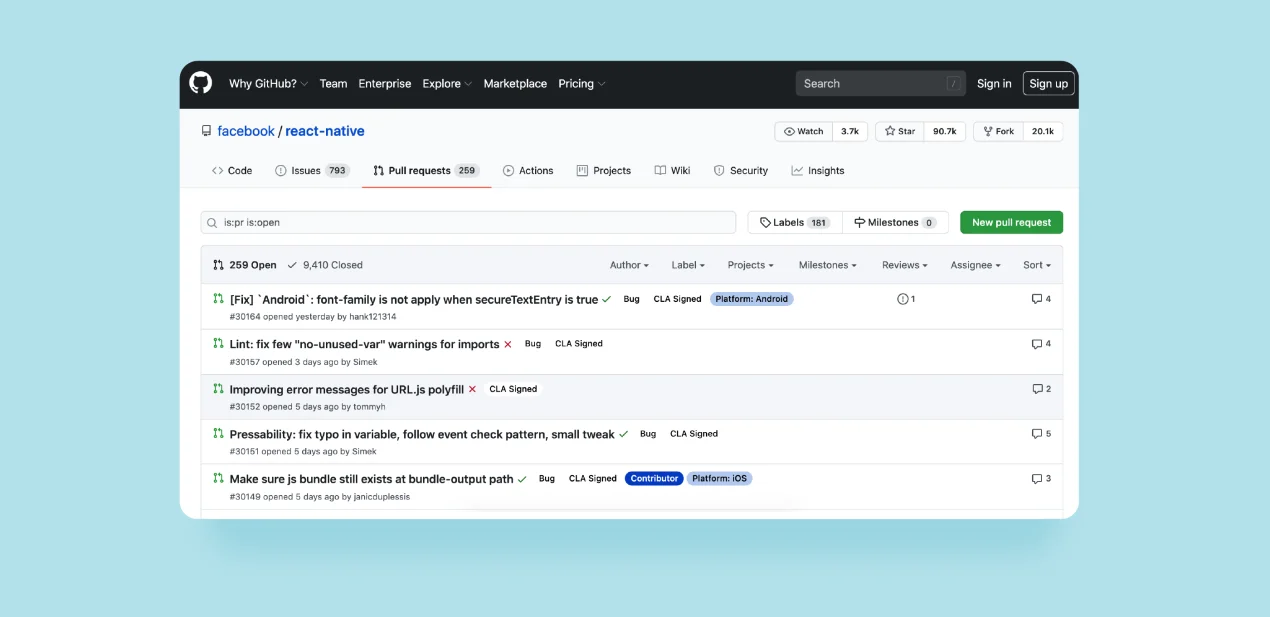Open the Insights tab

click(x=818, y=171)
